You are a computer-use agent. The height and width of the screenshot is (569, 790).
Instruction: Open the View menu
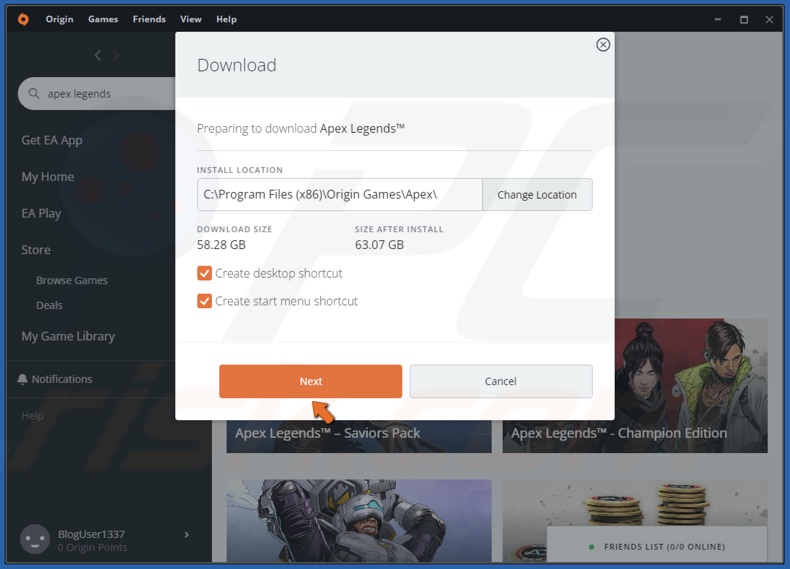tap(191, 19)
